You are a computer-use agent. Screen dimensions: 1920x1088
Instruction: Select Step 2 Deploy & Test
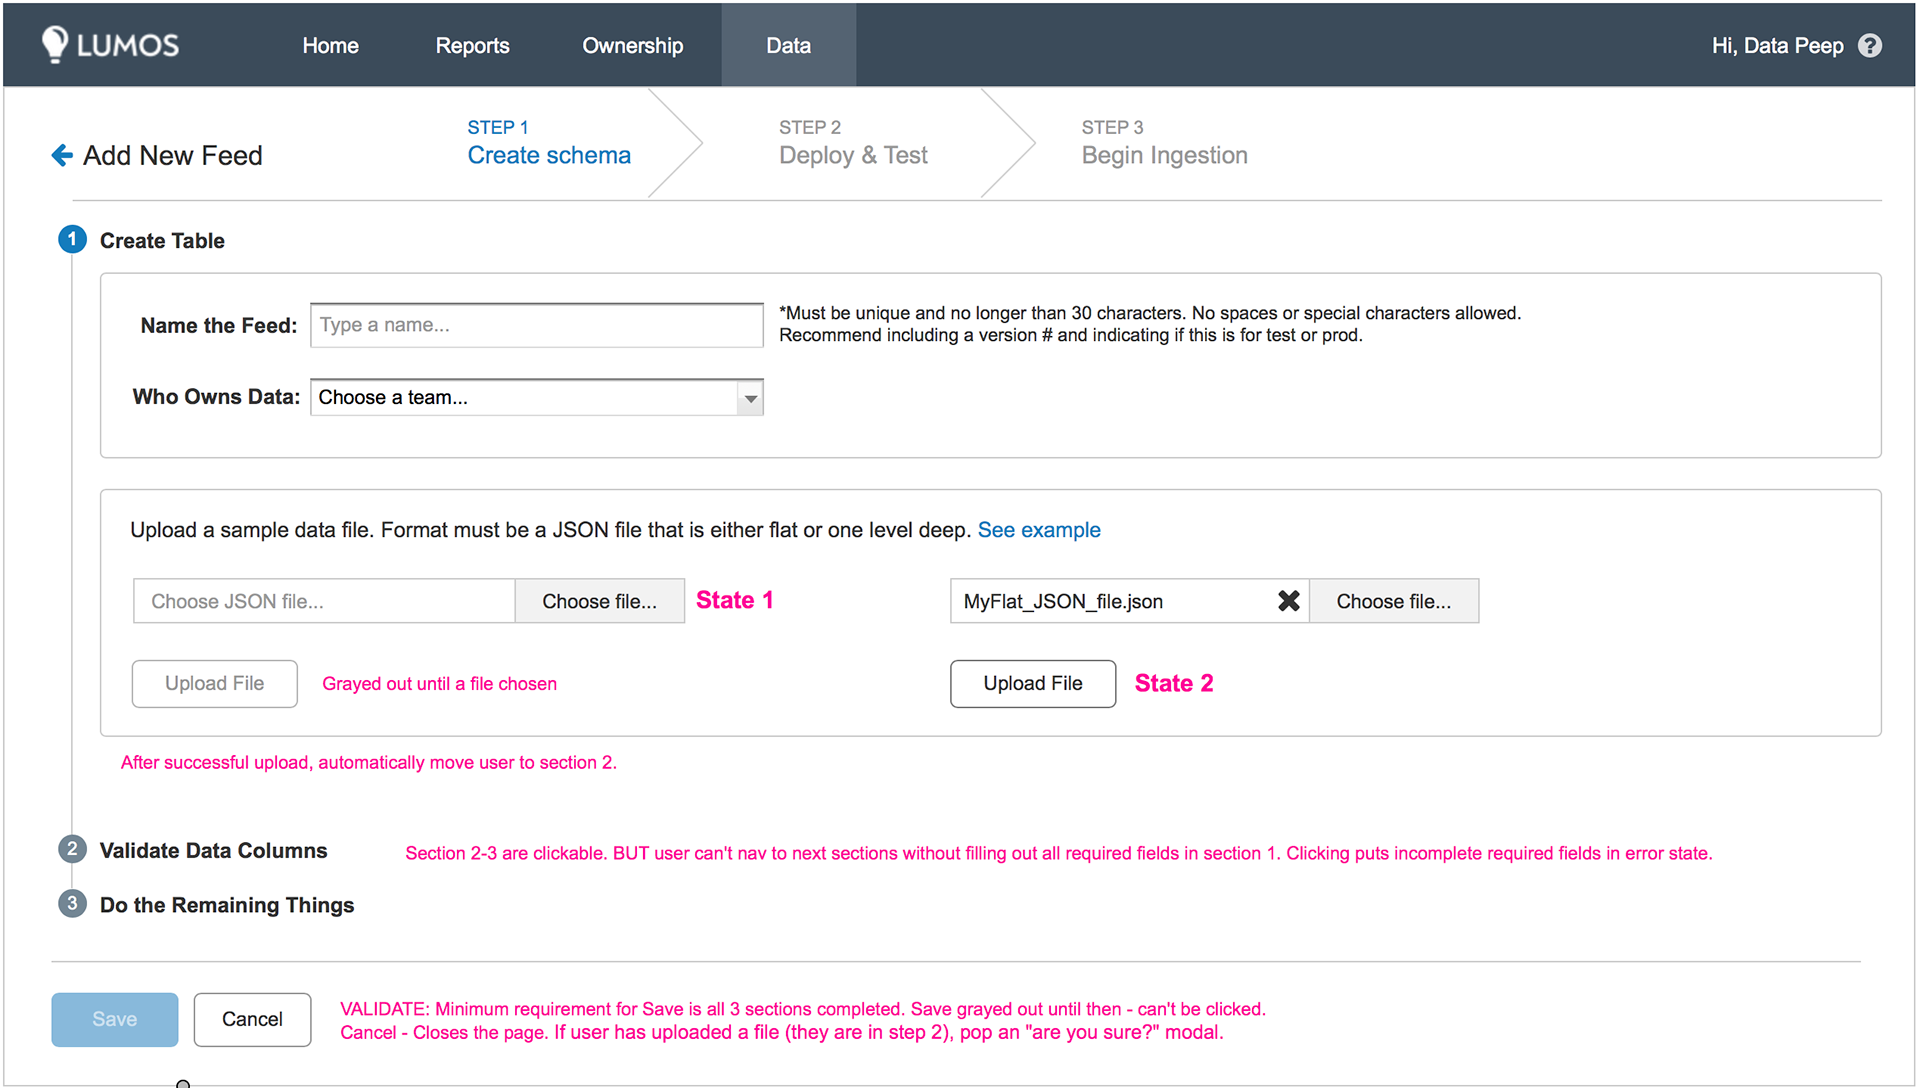(x=853, y=142)
